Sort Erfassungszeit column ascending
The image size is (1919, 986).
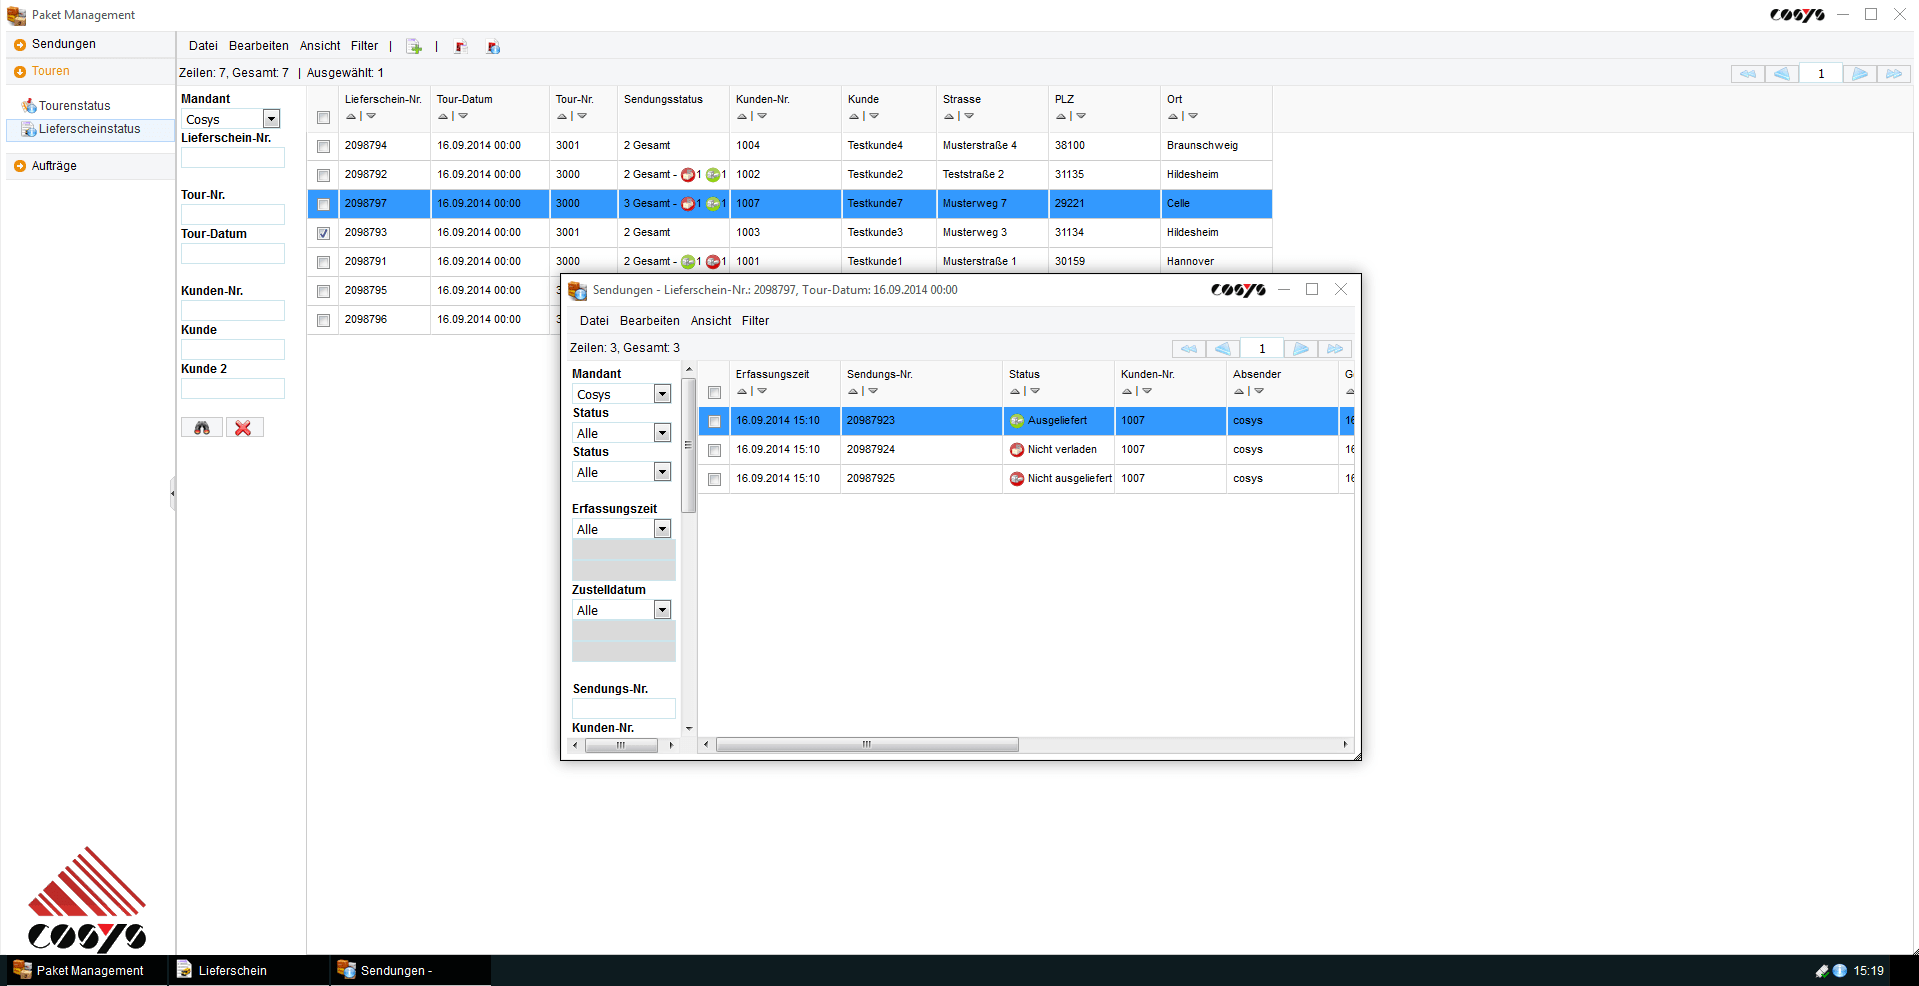pyautogui.click(x=742, y=391)
